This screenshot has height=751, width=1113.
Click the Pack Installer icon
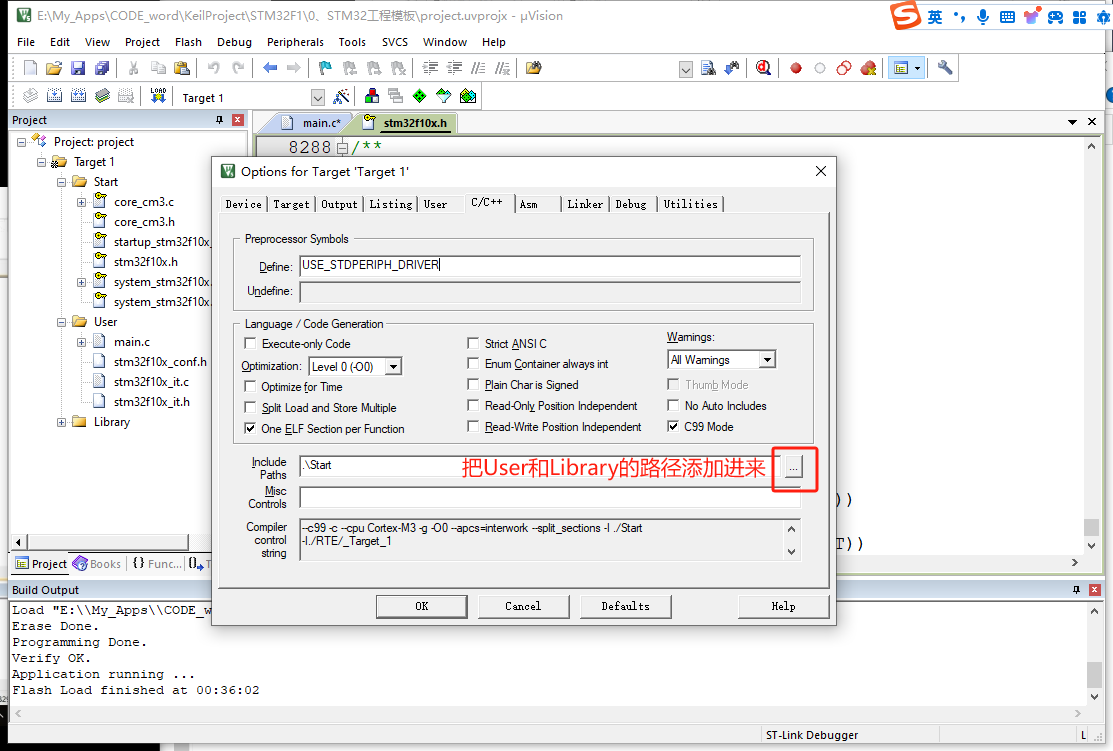click(x=468, y=97)
